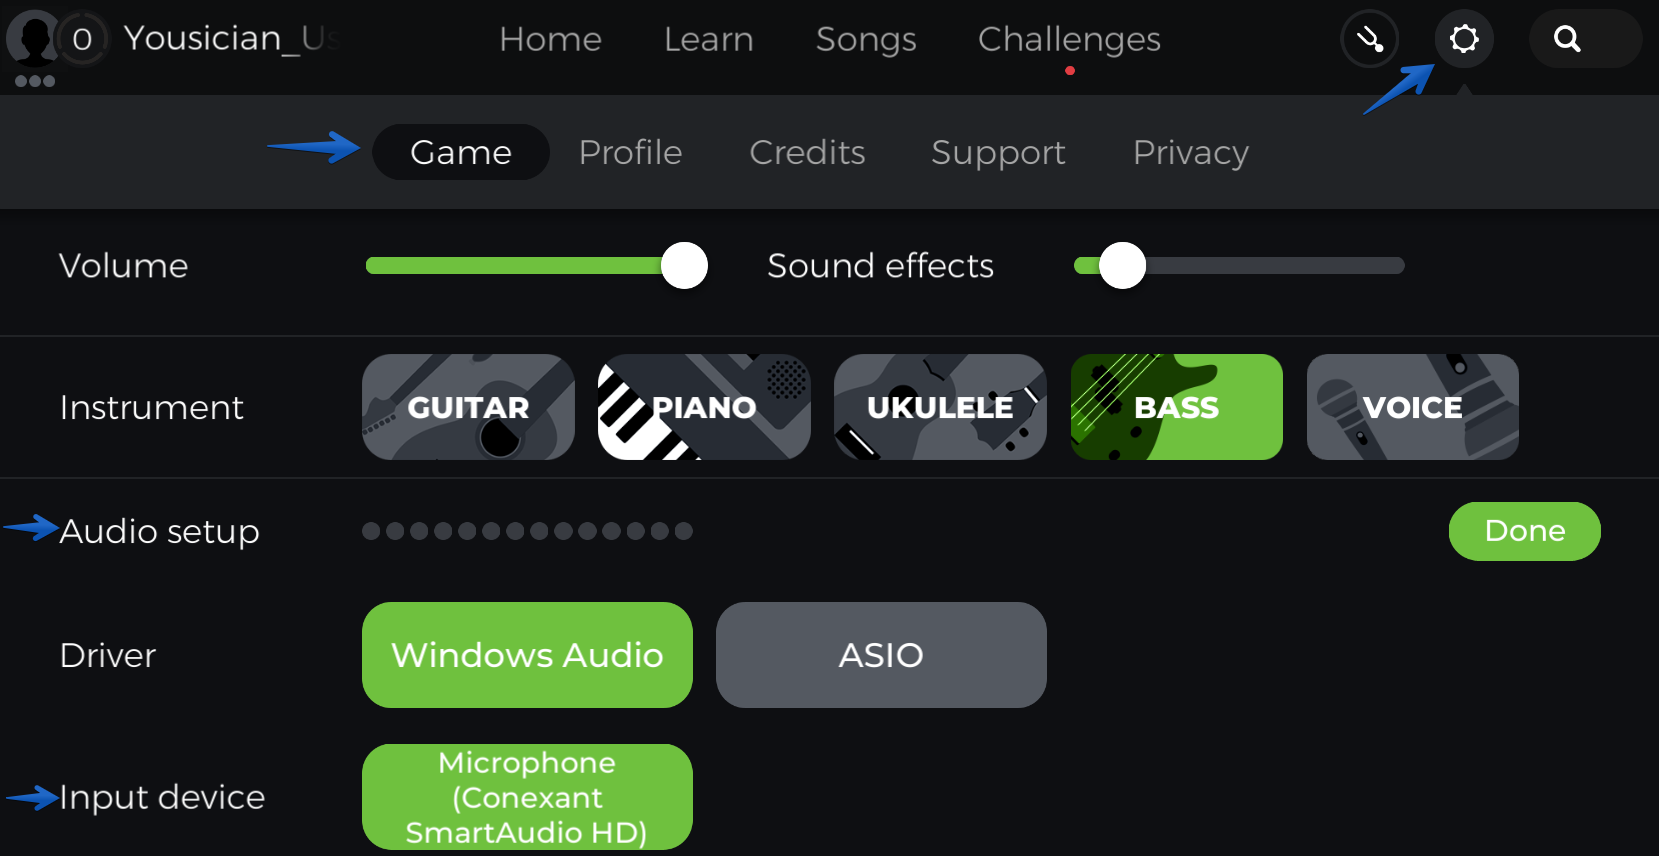This screenshot has height=856, width=1659.
Task: Open the Support tab link
Action: pos(998,152)
